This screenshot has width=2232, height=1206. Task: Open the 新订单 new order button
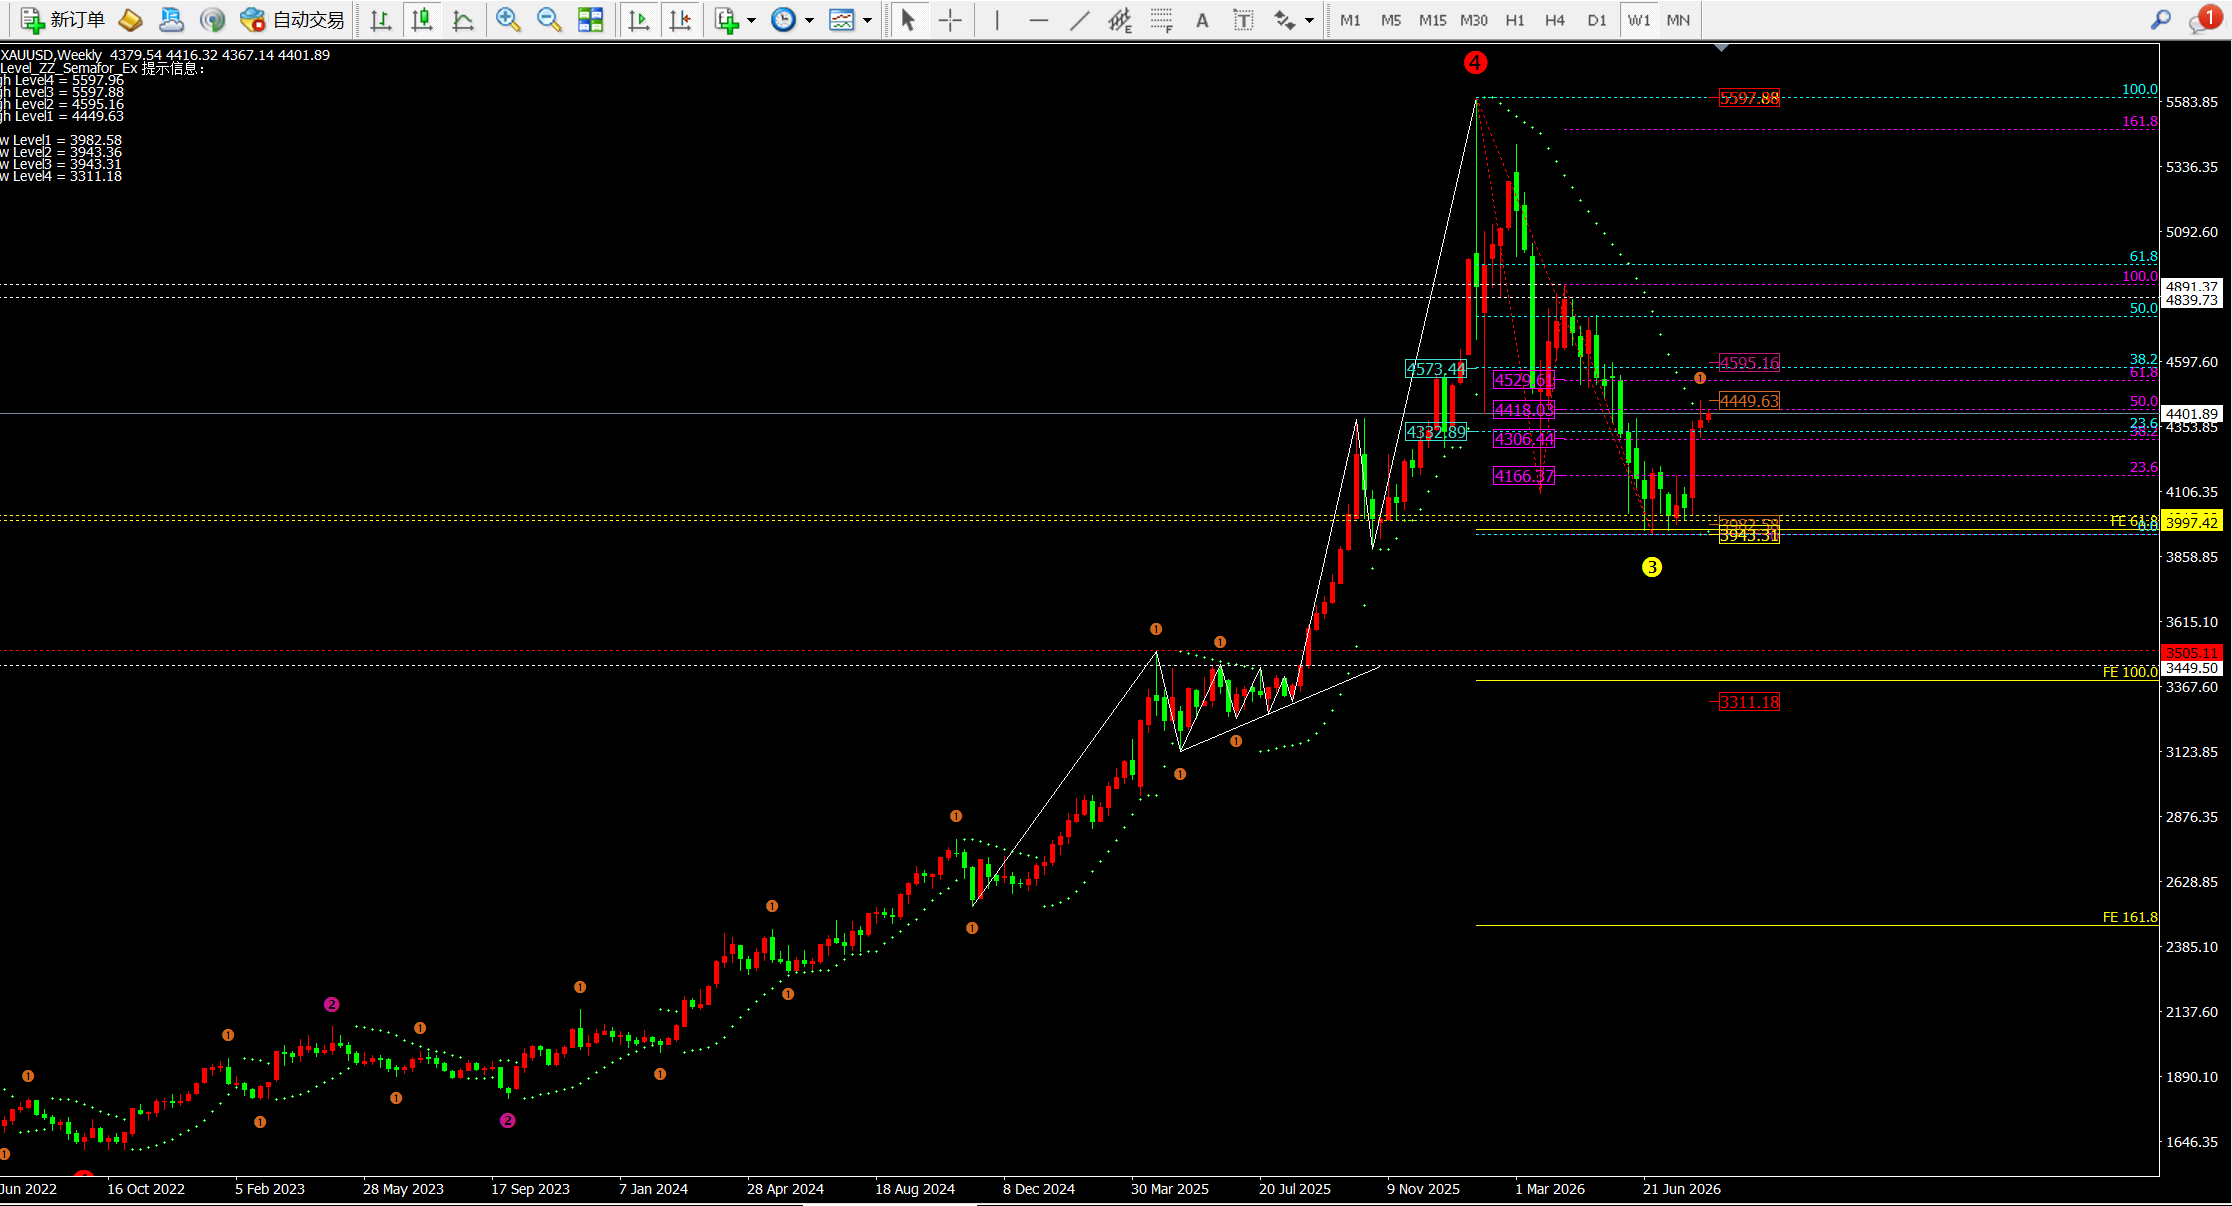(62, 20)
